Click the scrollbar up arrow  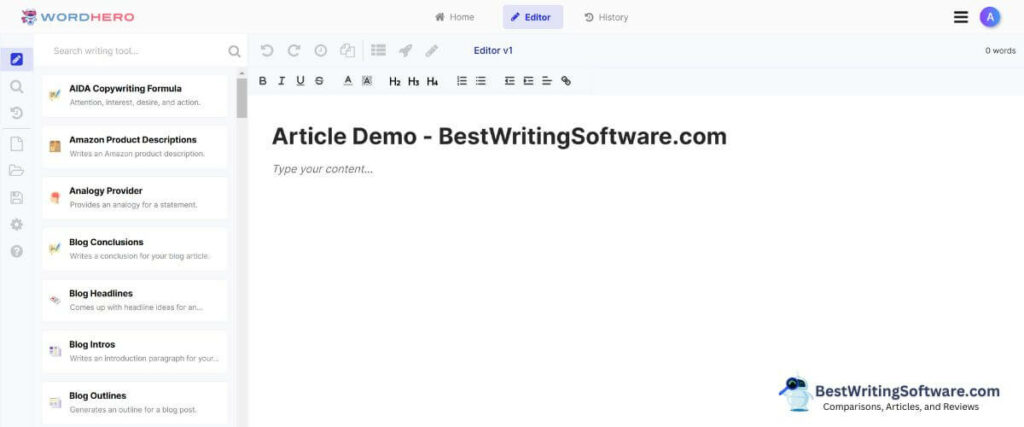[242, 73]
